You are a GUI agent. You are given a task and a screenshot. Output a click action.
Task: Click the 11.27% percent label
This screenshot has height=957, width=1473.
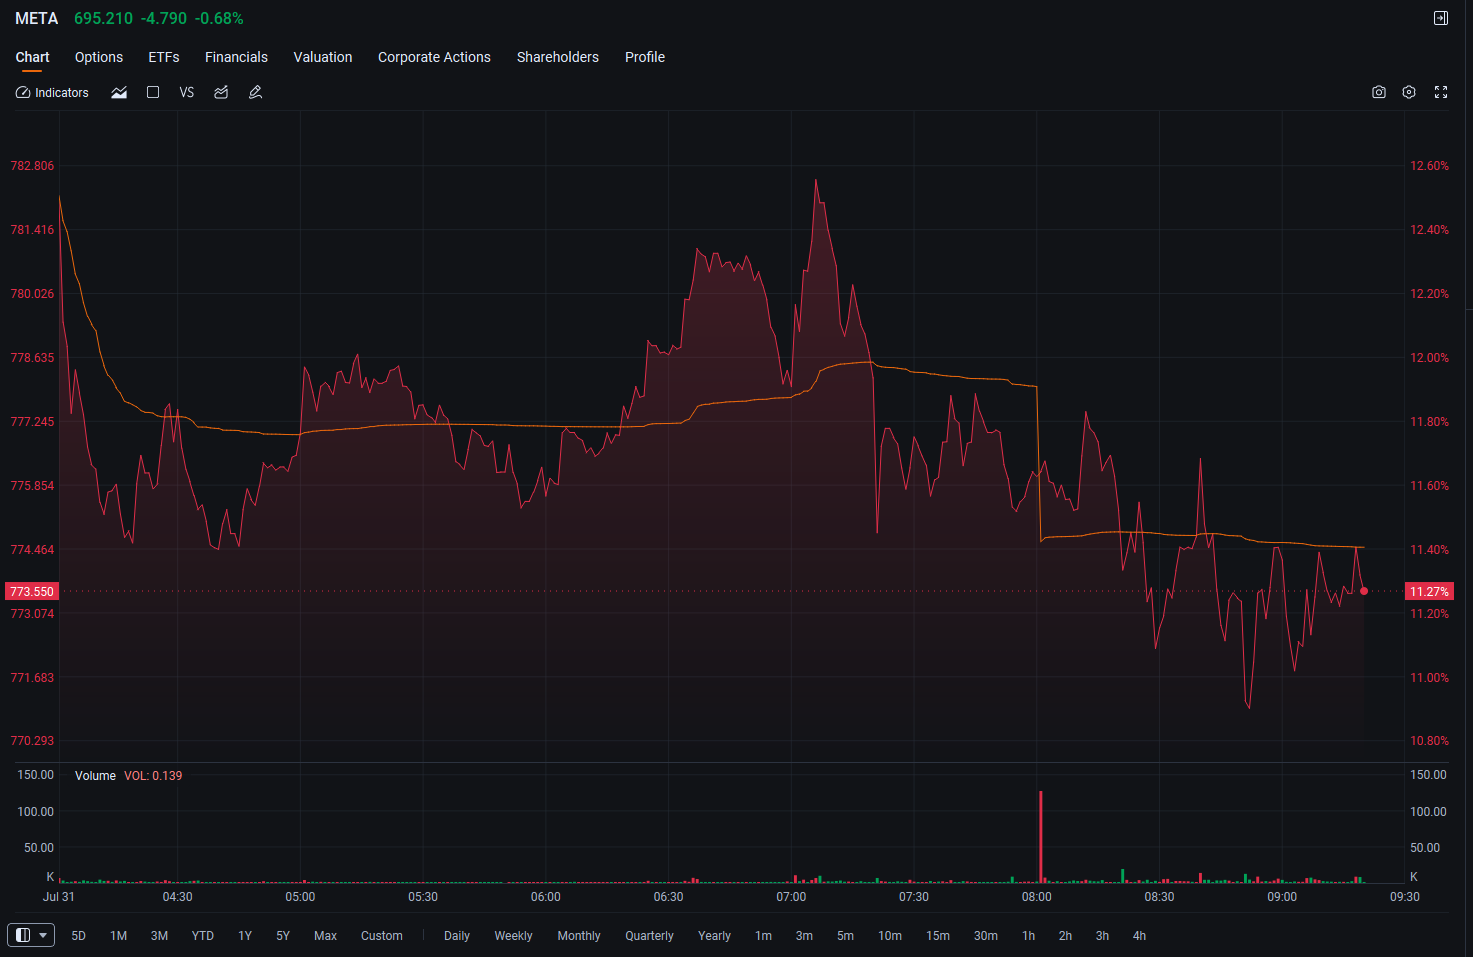[1429, 591]
